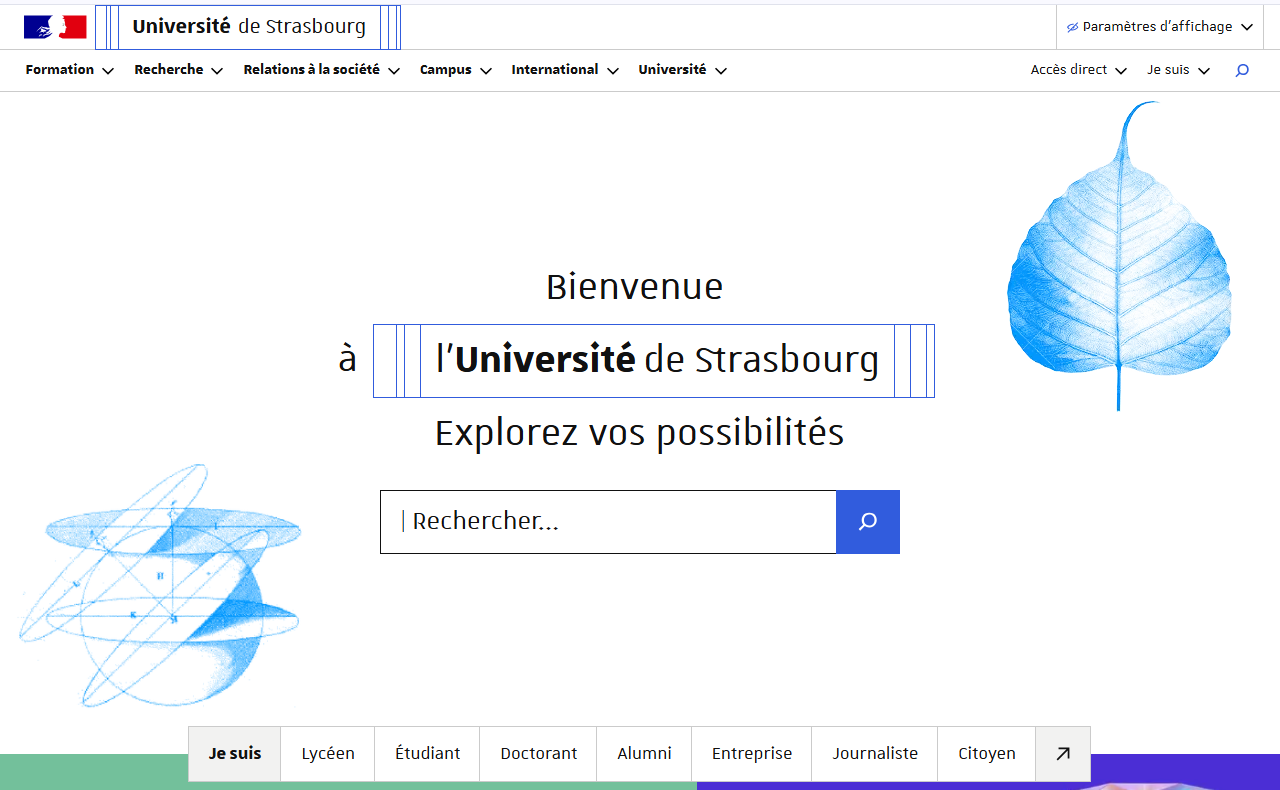1280x790 pixels.
Task: Click the Université de Strasbourg header logo
Action: point(248,27)
